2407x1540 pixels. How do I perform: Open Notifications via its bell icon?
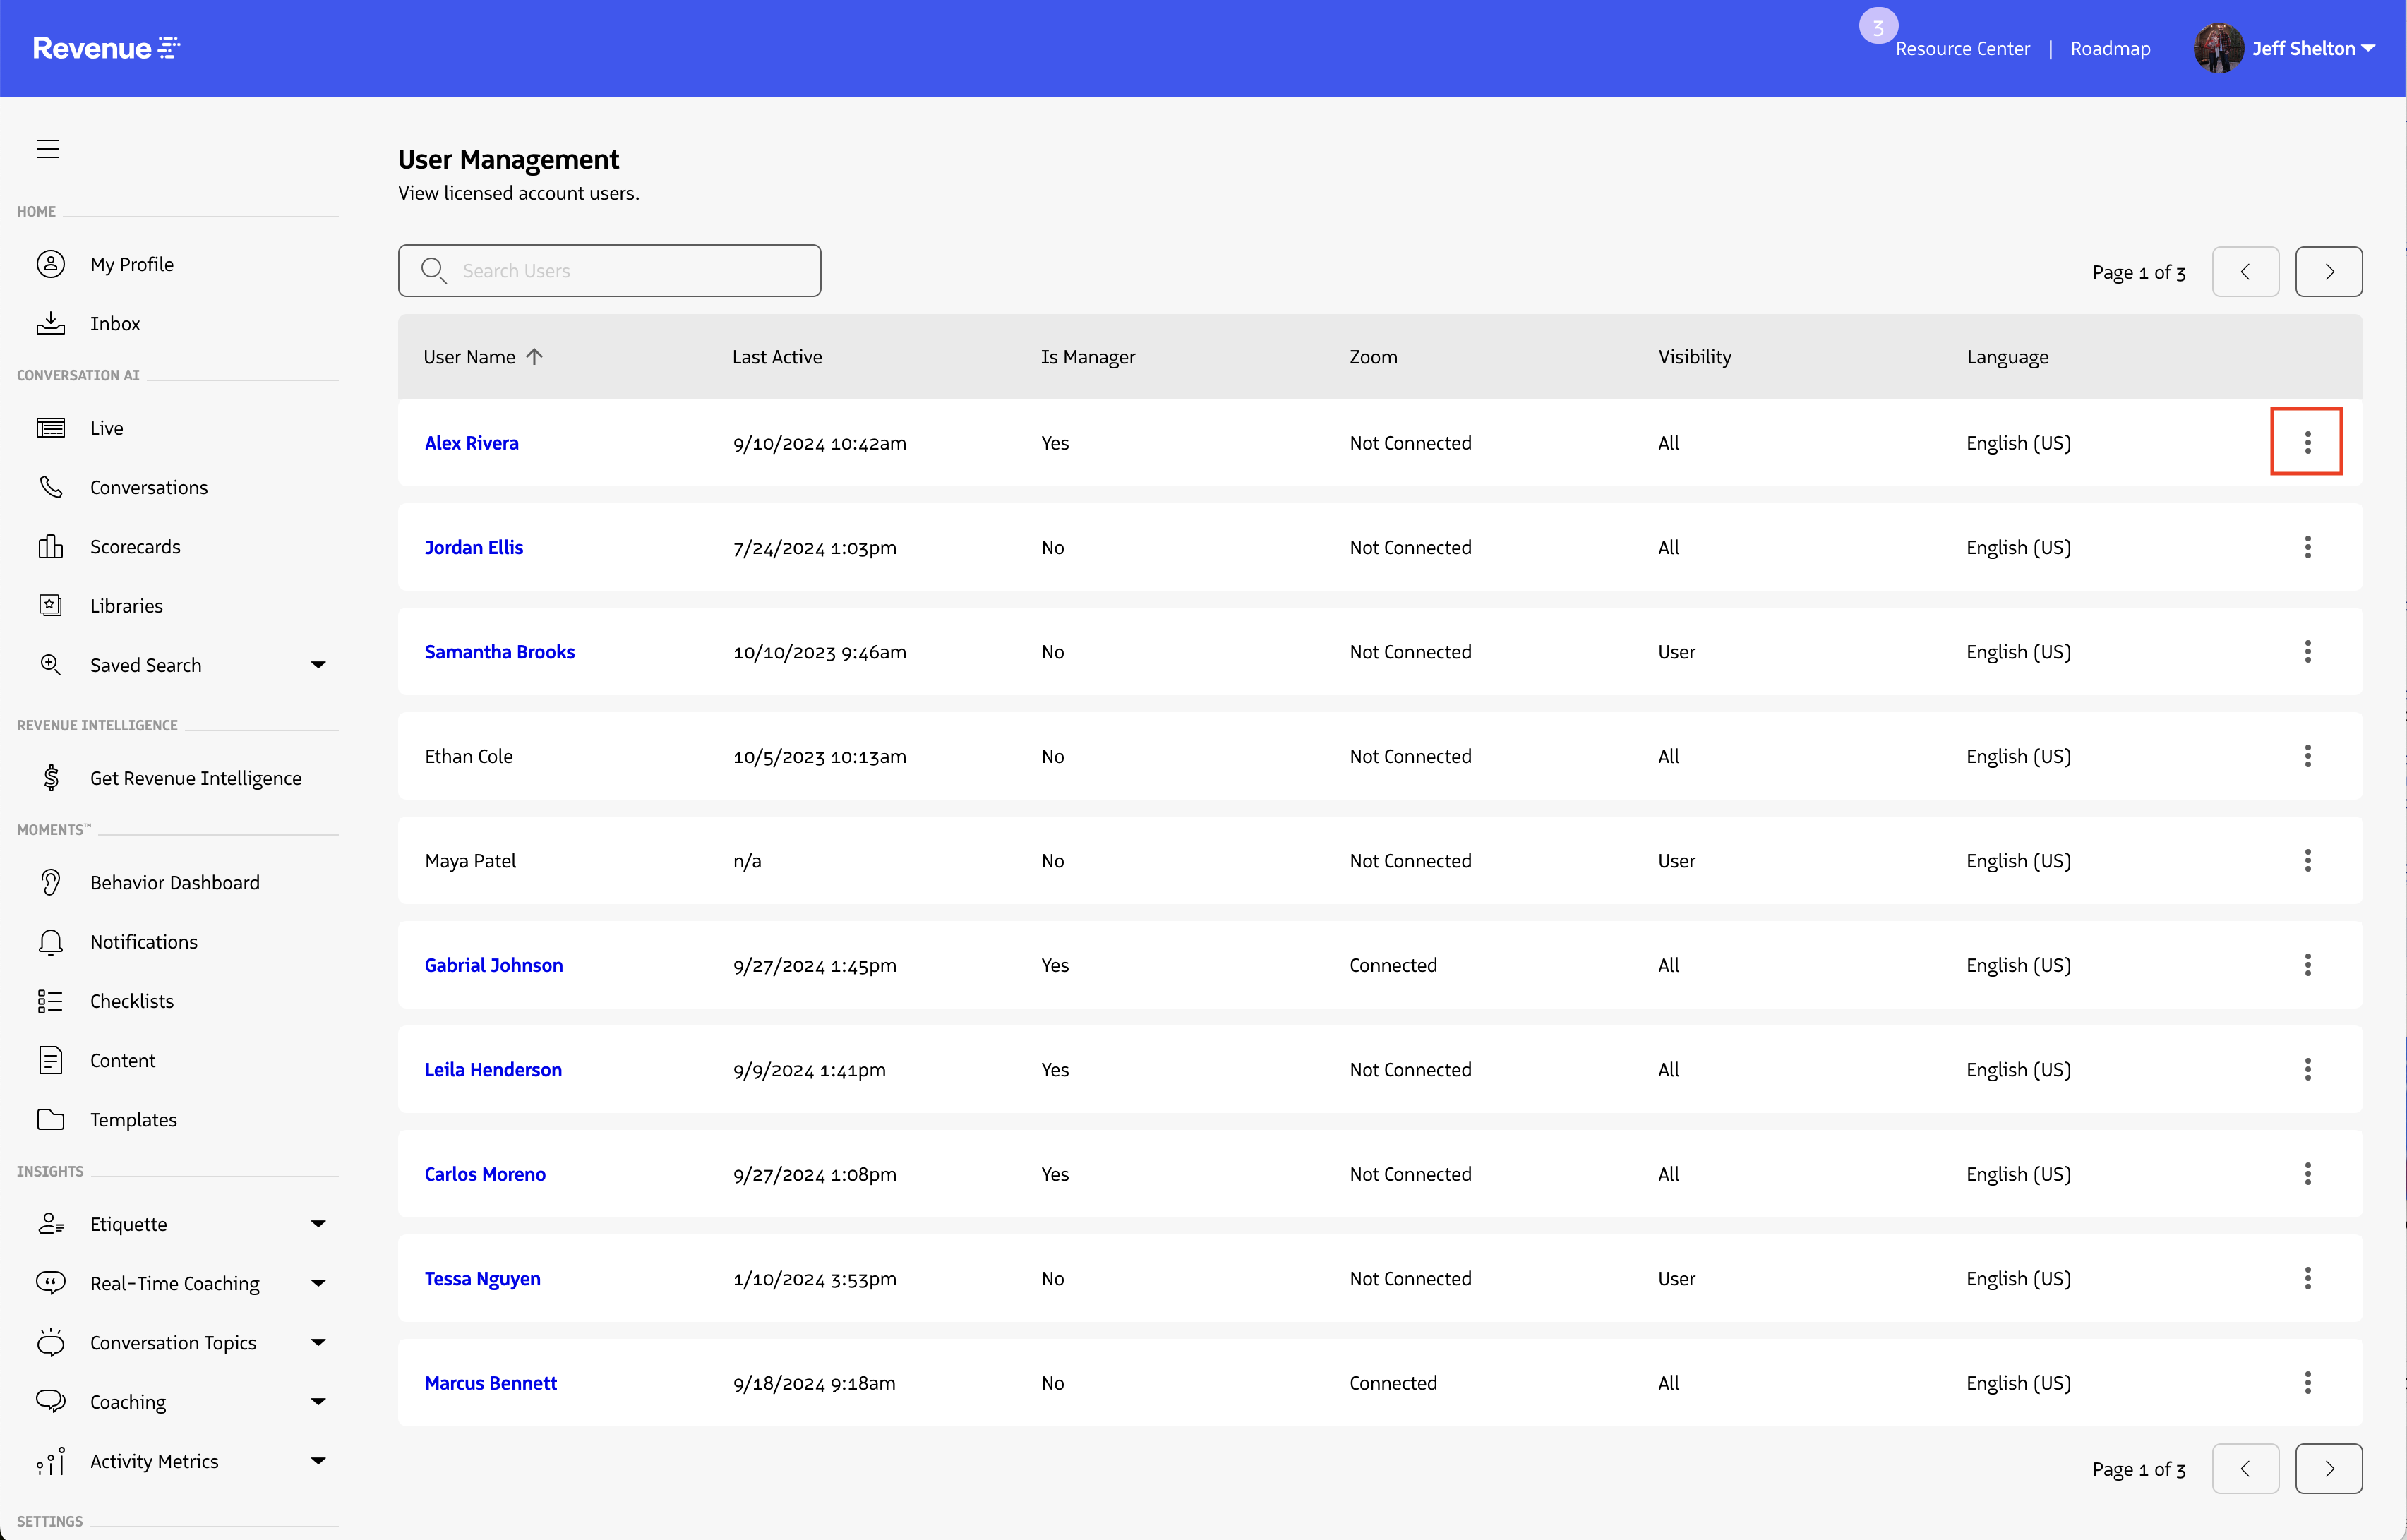(x=50, y=941)
